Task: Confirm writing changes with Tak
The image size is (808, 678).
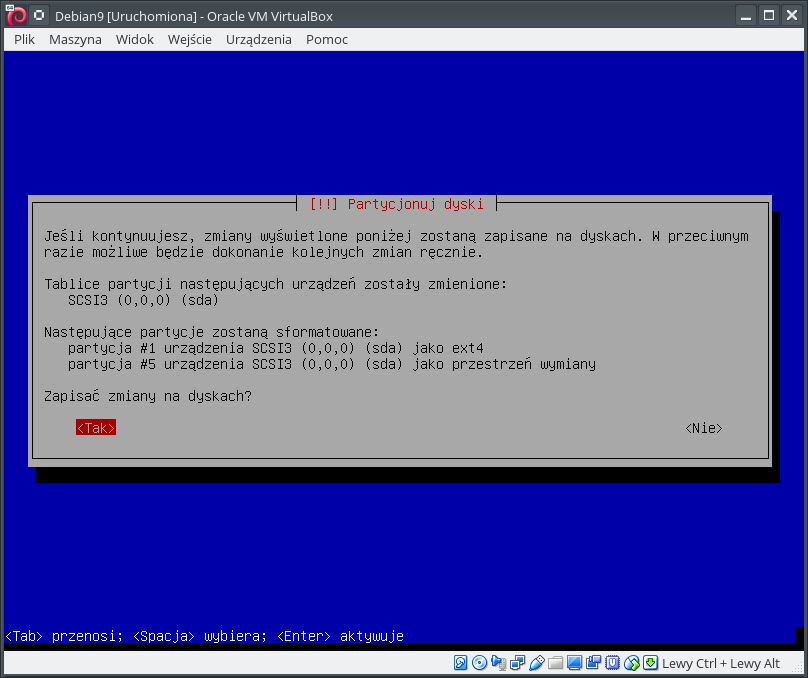Action: point(96,428)
